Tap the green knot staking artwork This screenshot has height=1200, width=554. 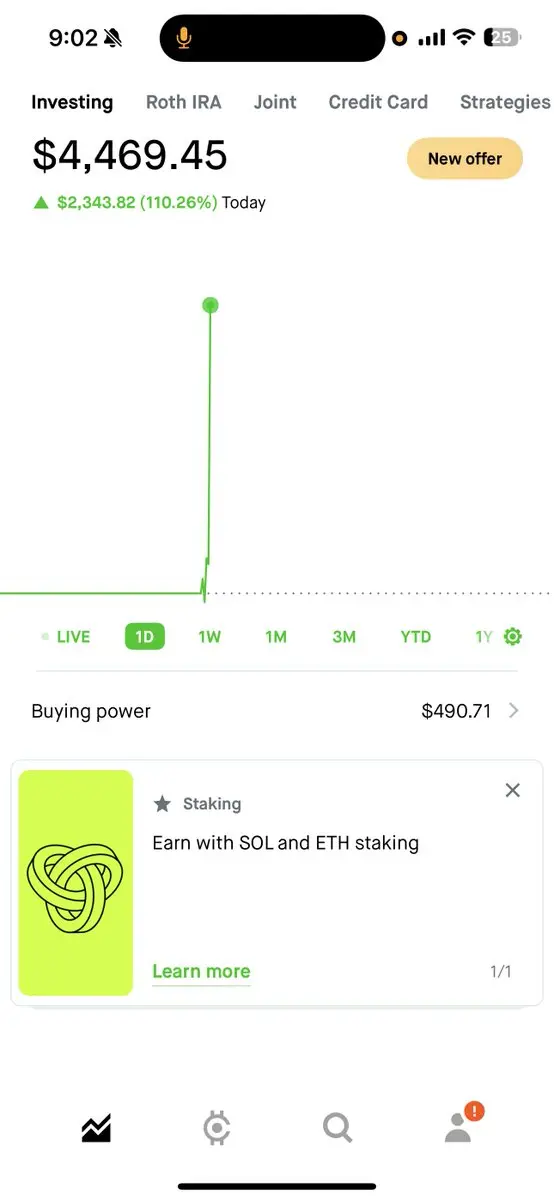76,883
